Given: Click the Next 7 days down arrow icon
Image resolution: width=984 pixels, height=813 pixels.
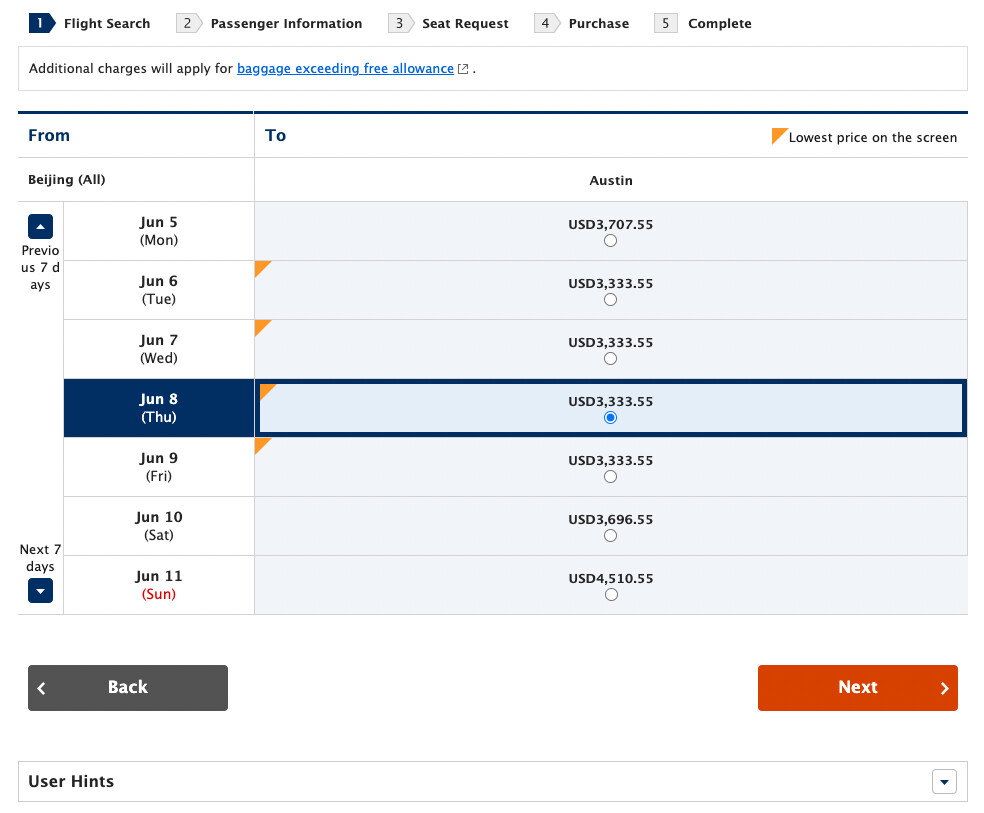Looking at the screenshot, I should click(x=40, y=590).
